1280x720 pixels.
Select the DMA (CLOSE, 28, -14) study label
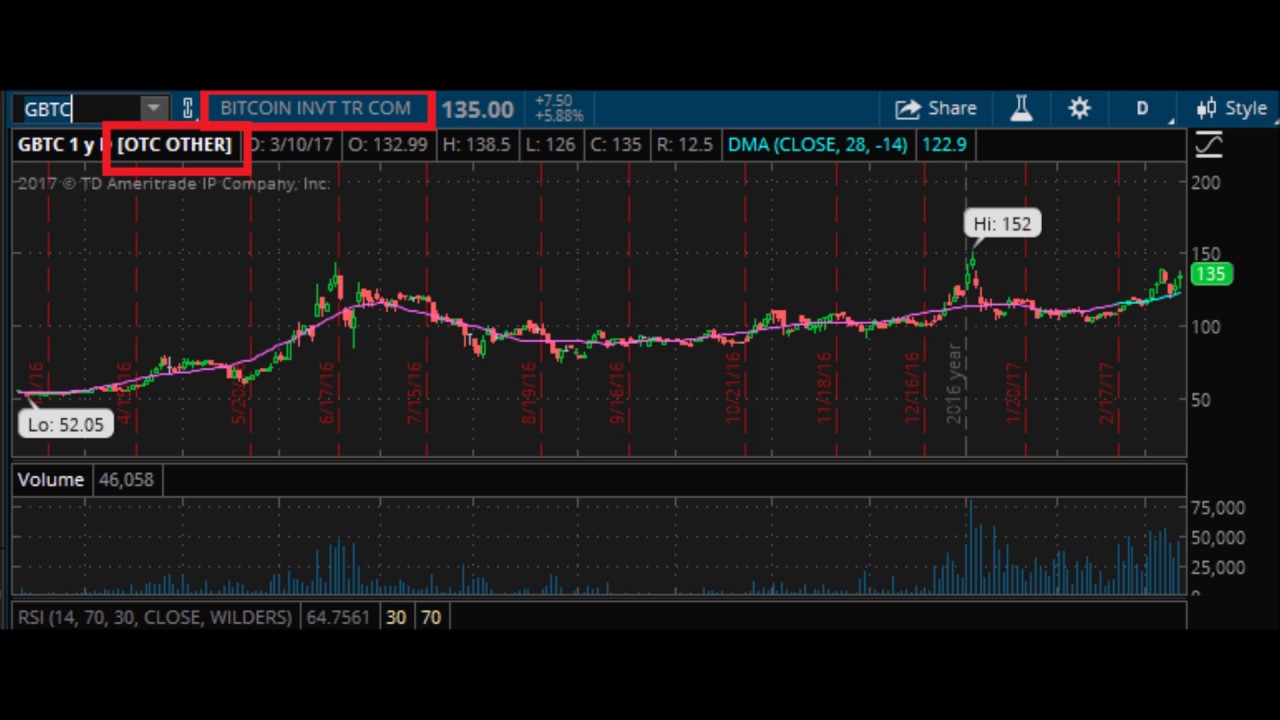pos(818,145)
